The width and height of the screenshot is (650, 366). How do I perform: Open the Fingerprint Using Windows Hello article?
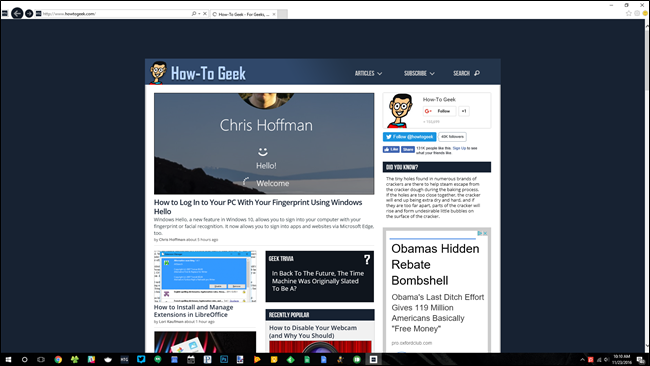pos(258,206)
